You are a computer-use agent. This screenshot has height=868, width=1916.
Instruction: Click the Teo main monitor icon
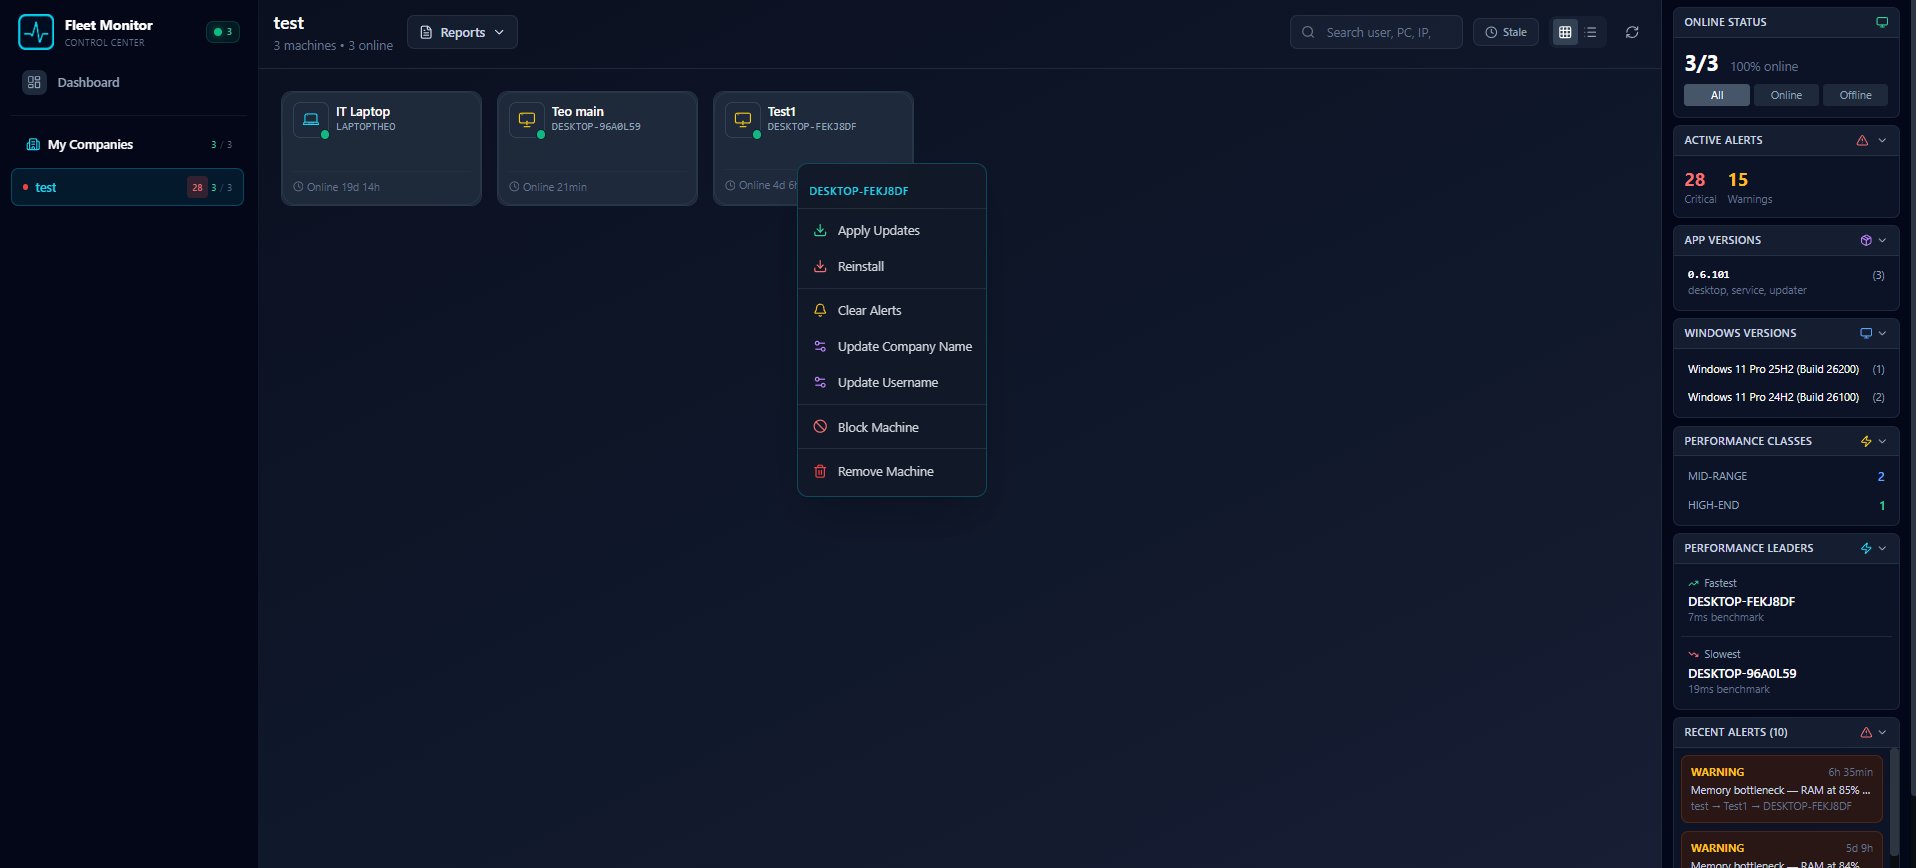527,119
